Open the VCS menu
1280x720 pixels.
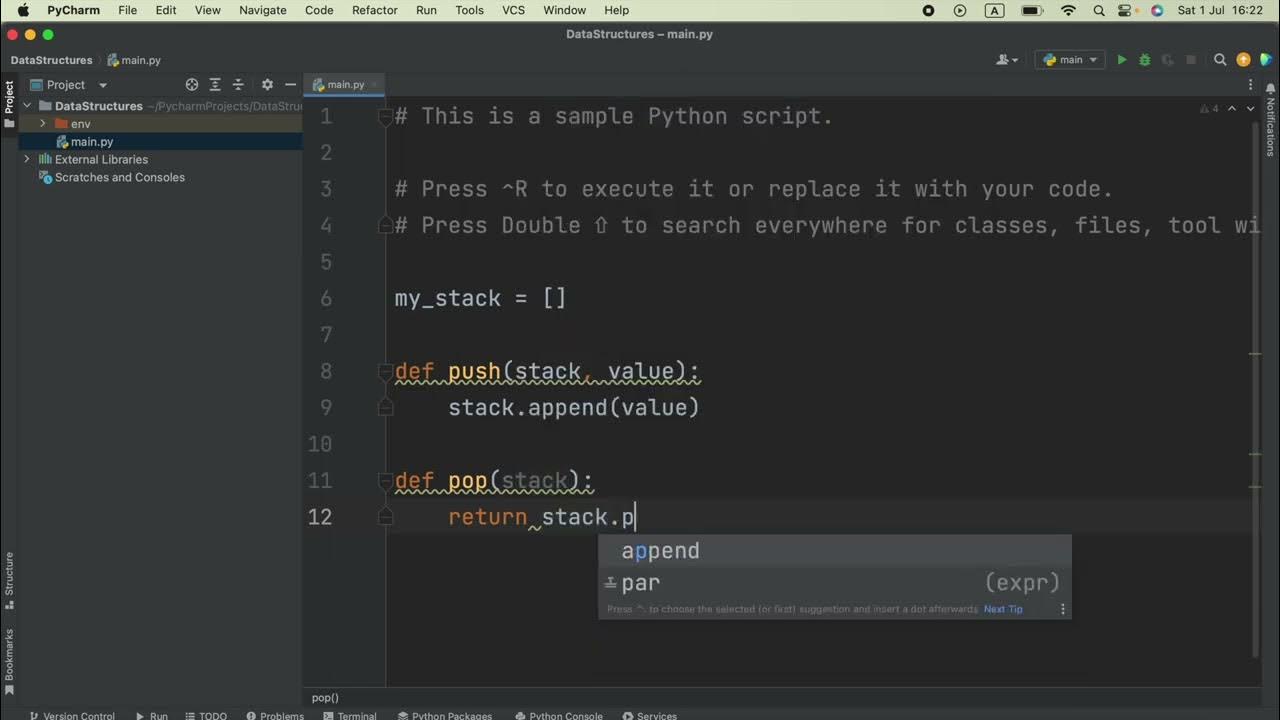click(x=513, y=10)
